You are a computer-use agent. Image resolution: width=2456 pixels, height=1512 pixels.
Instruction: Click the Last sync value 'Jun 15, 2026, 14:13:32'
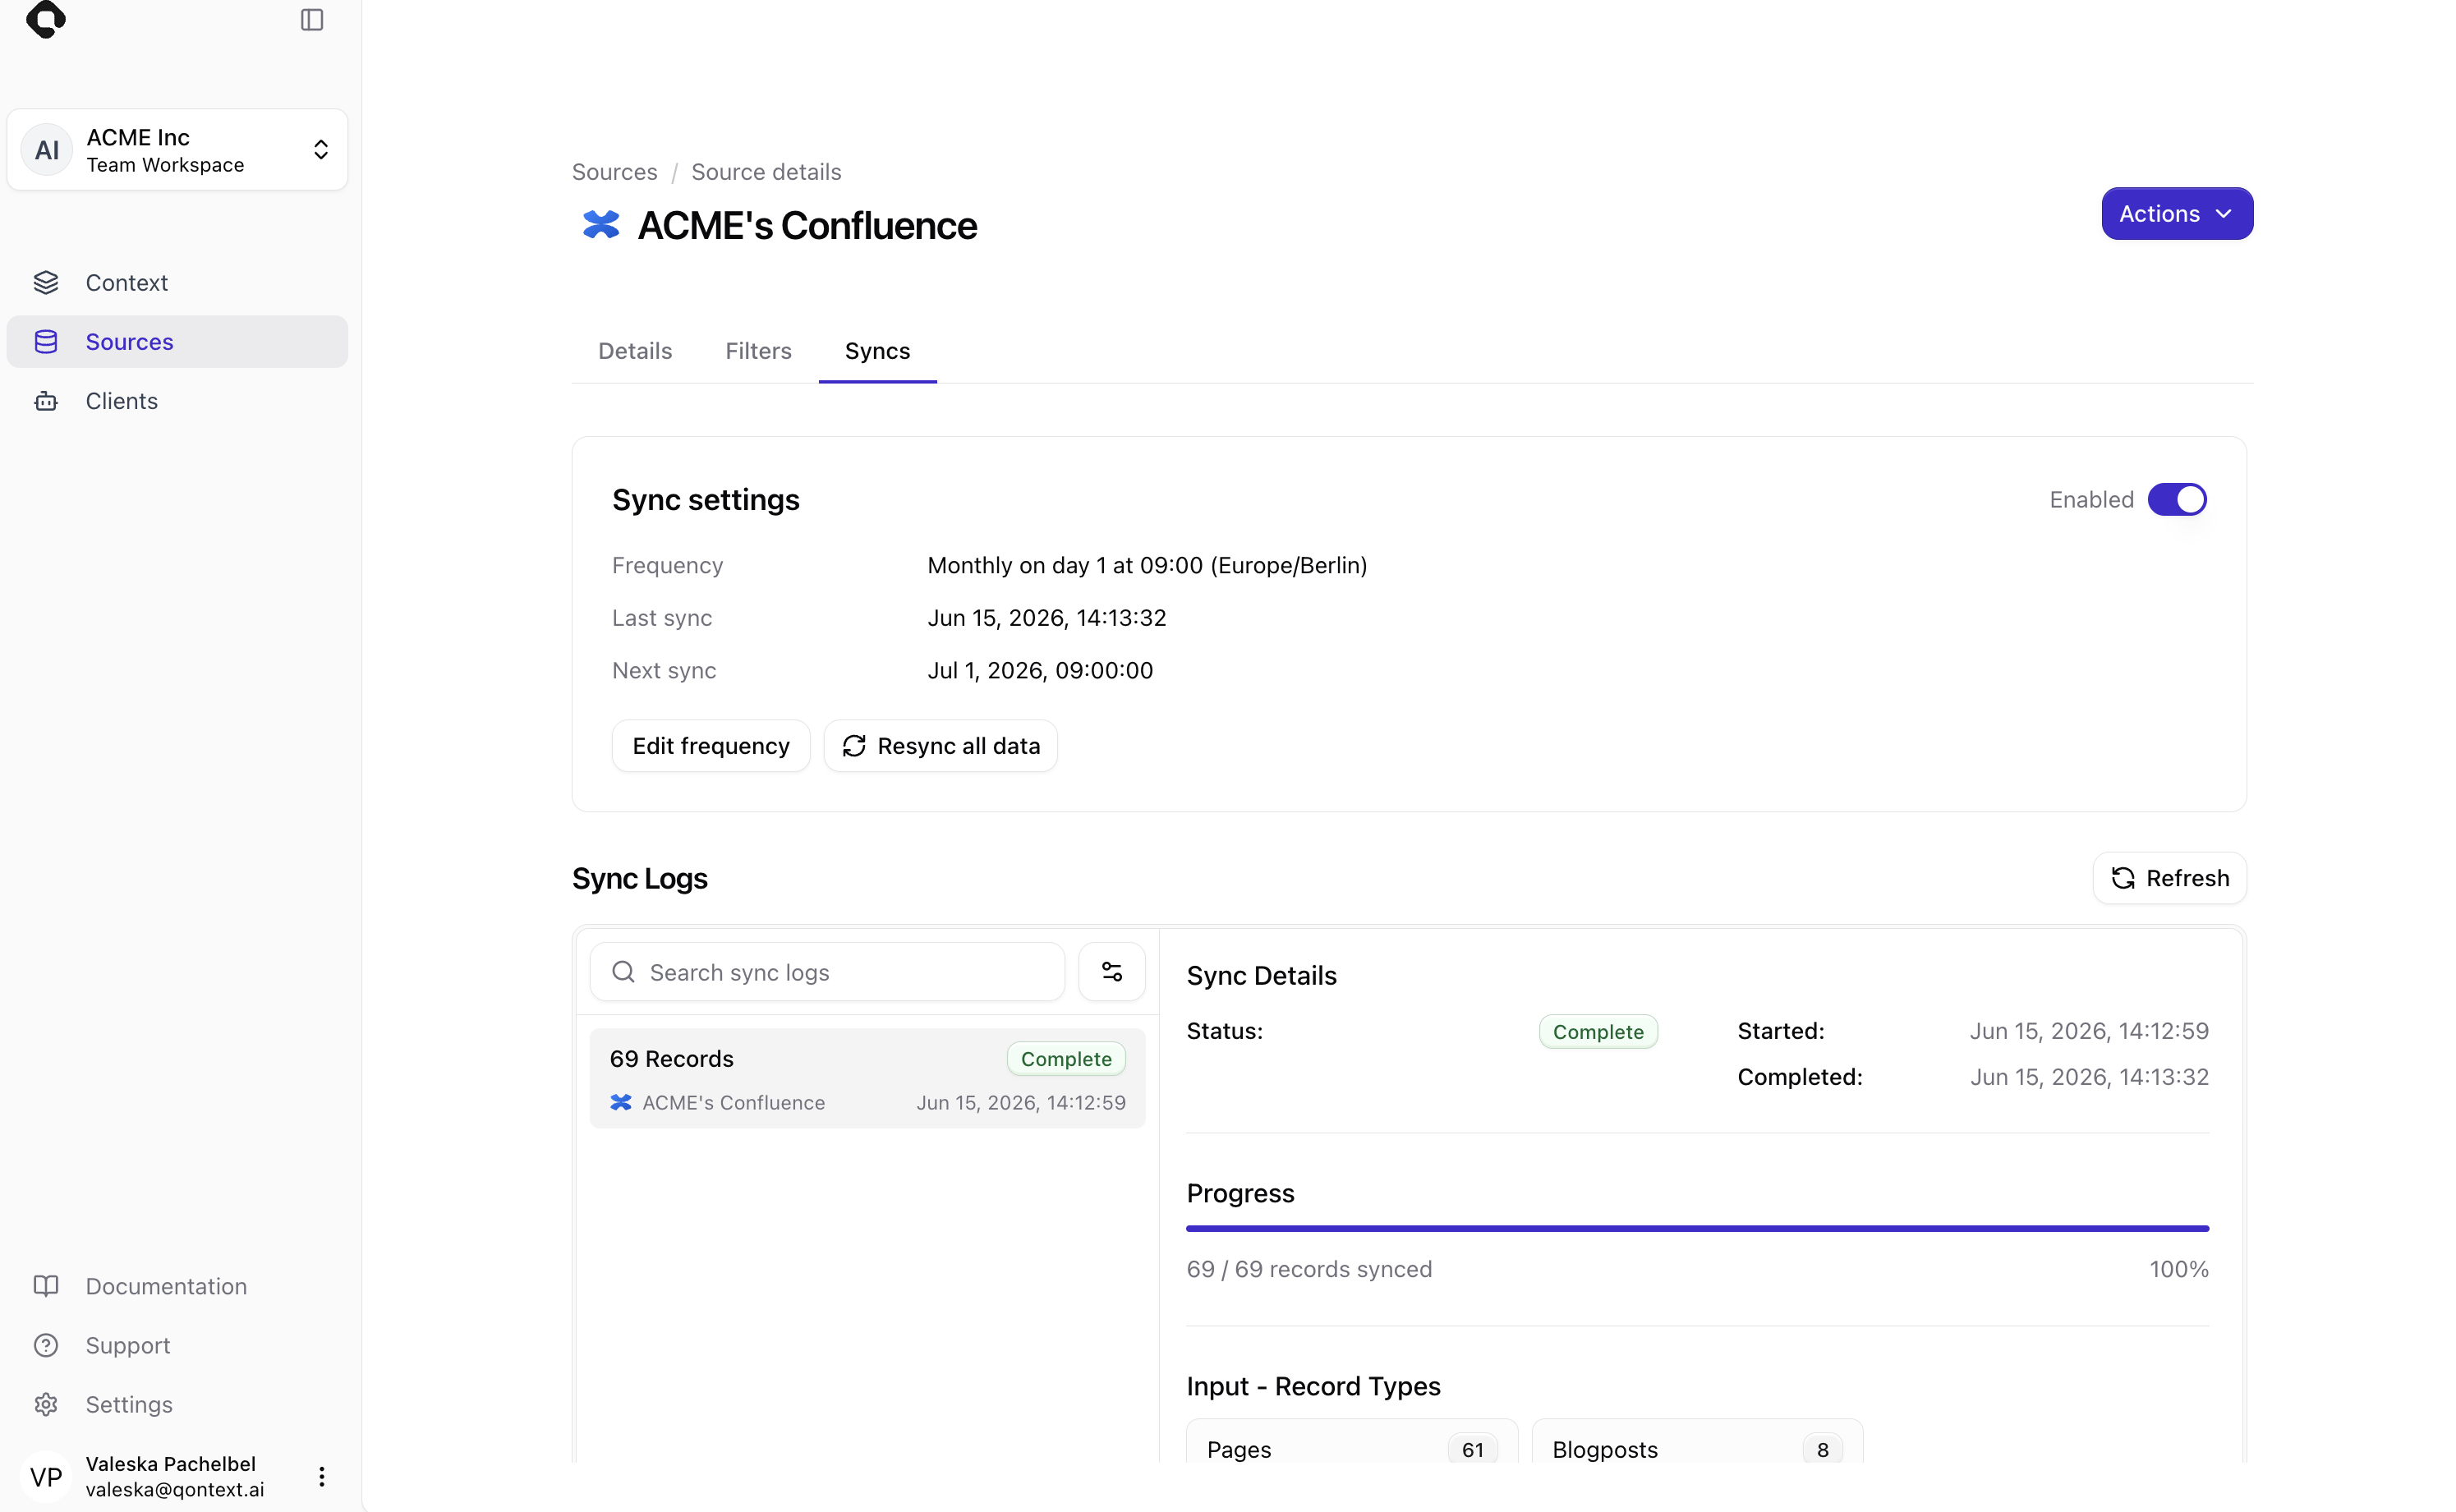[1047, 618]
